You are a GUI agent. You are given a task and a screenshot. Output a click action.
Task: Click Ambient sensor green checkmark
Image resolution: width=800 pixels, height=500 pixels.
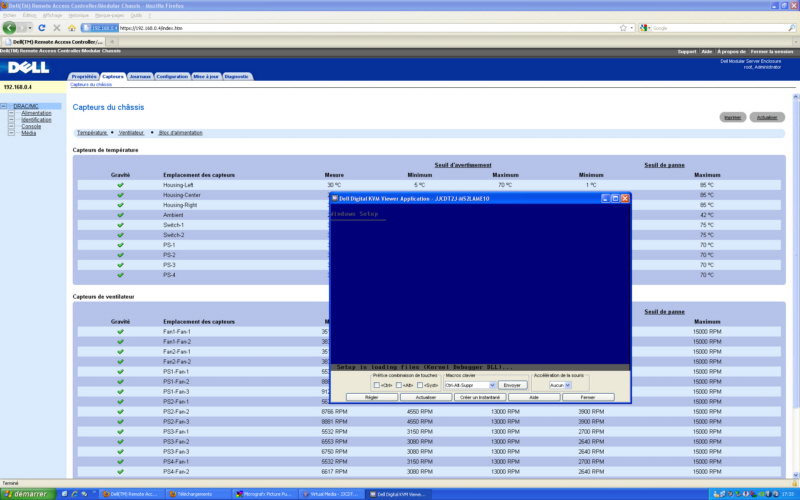pos(120,215)
